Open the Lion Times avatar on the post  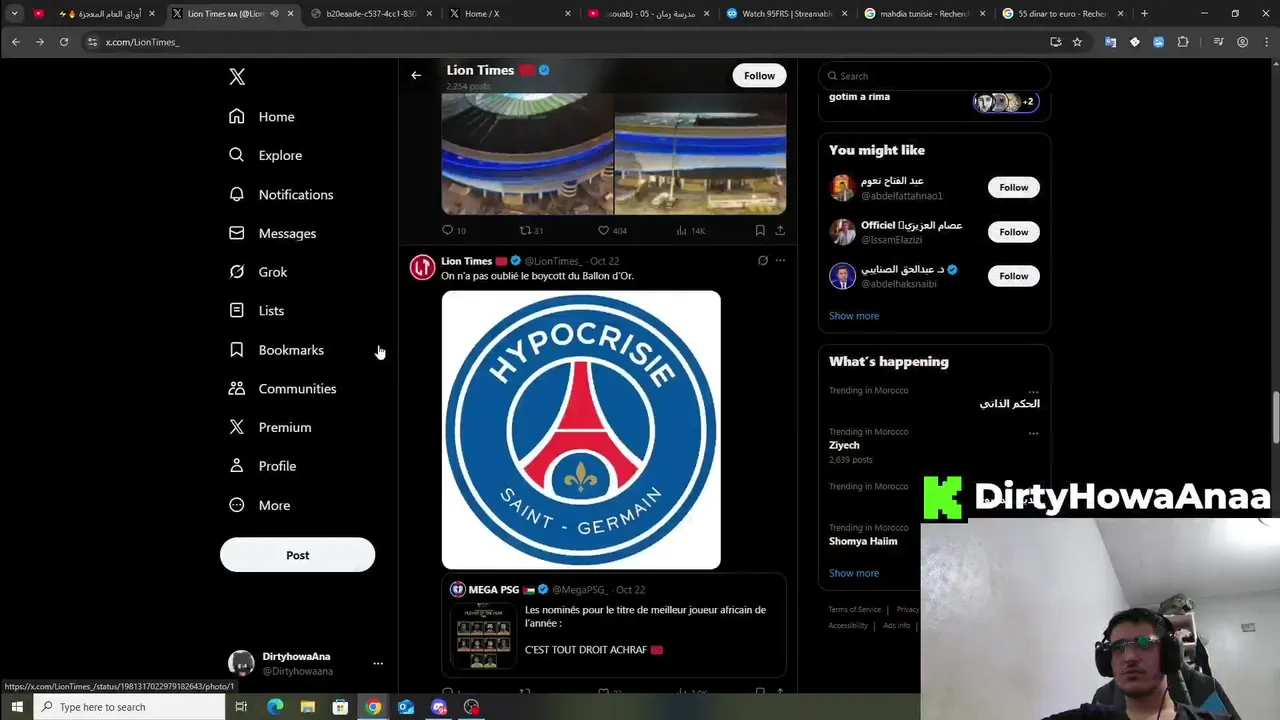coord(422,267)
